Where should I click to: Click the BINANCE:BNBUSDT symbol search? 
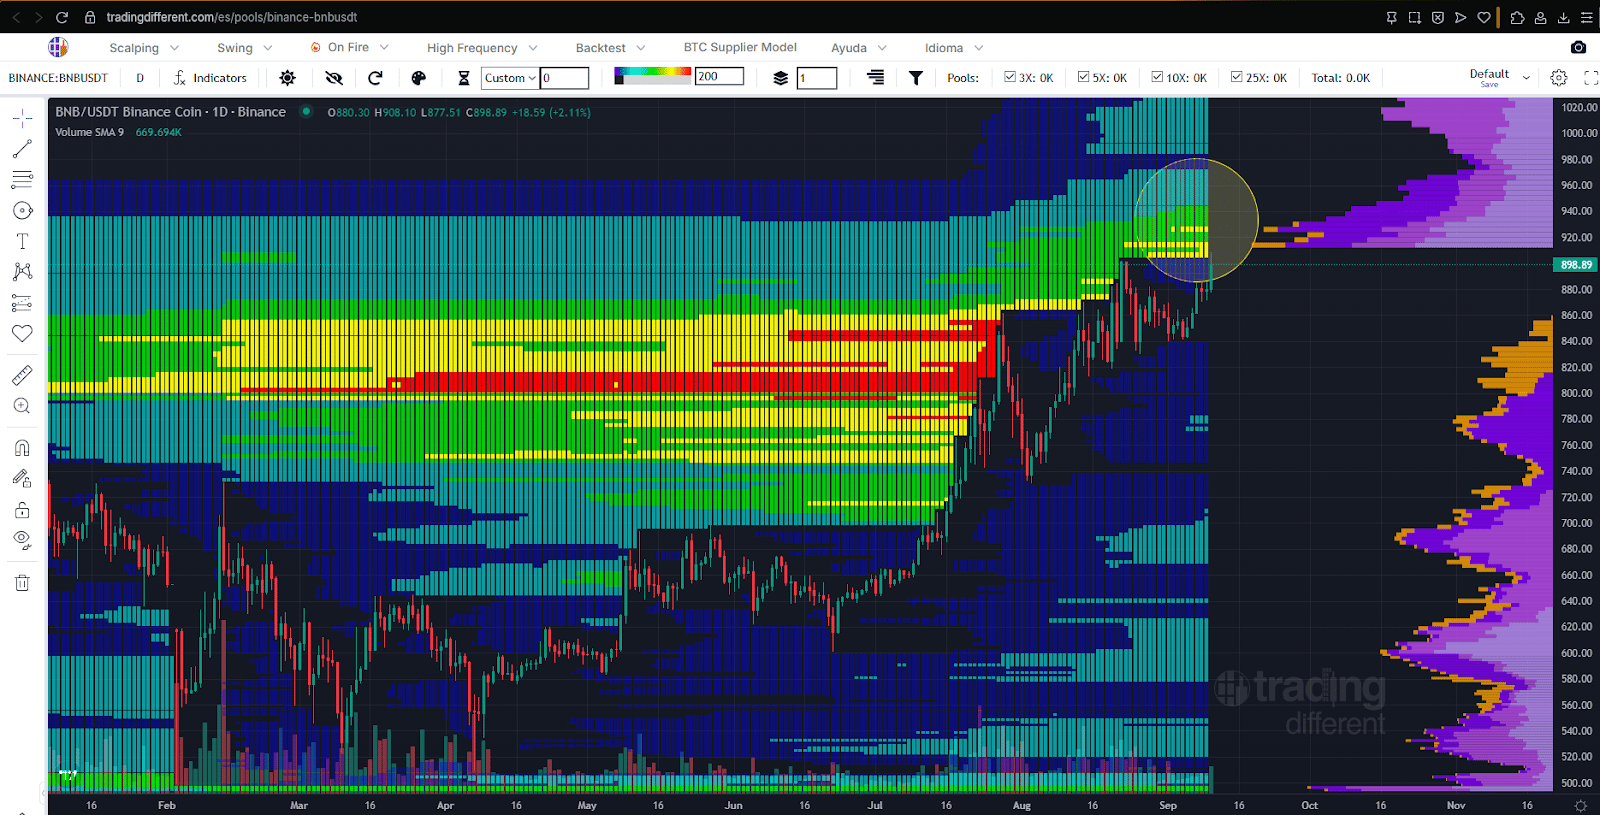[x=58, y=78]
